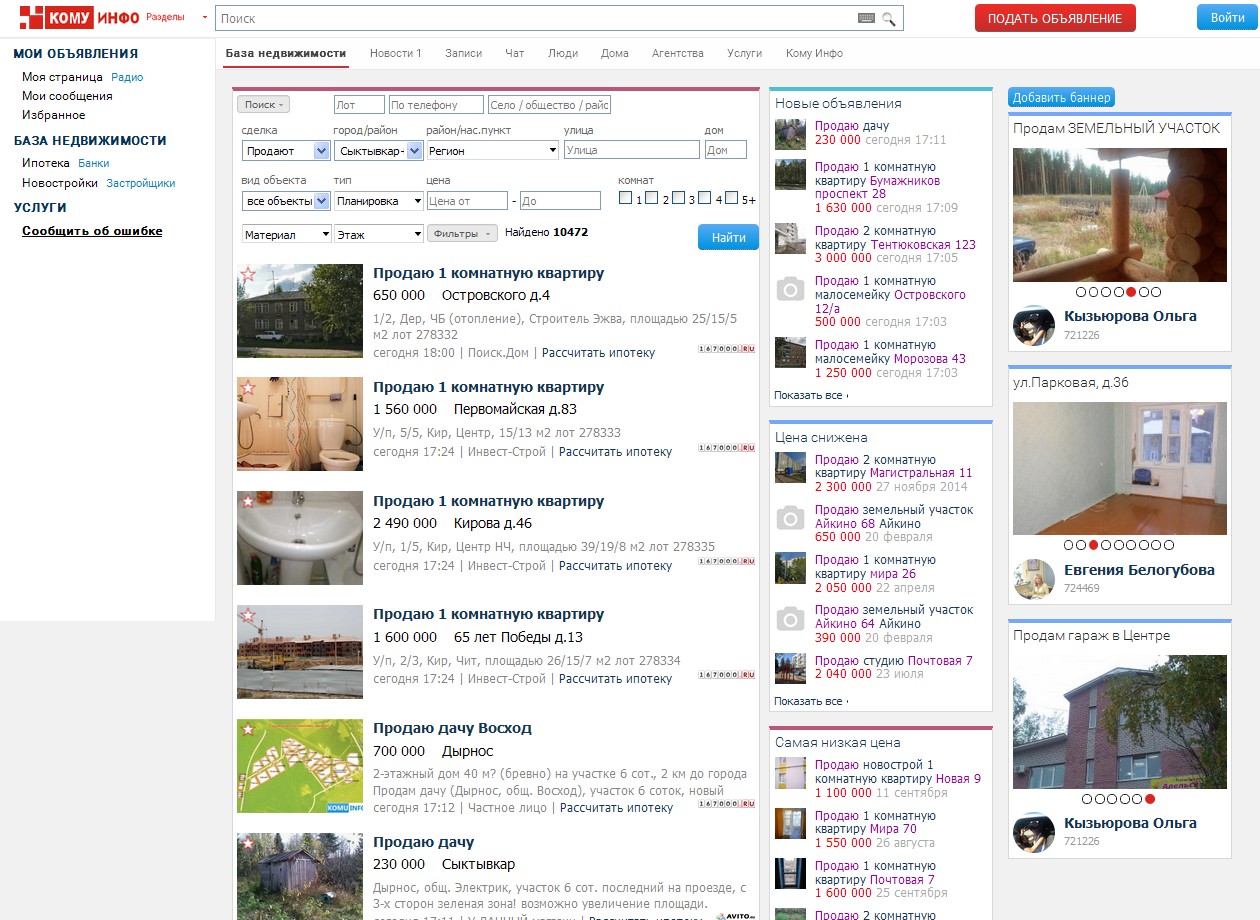This screenshot has height=920, width=1260.
Task: Switch to Люди tab
Action: click(563, 53)
